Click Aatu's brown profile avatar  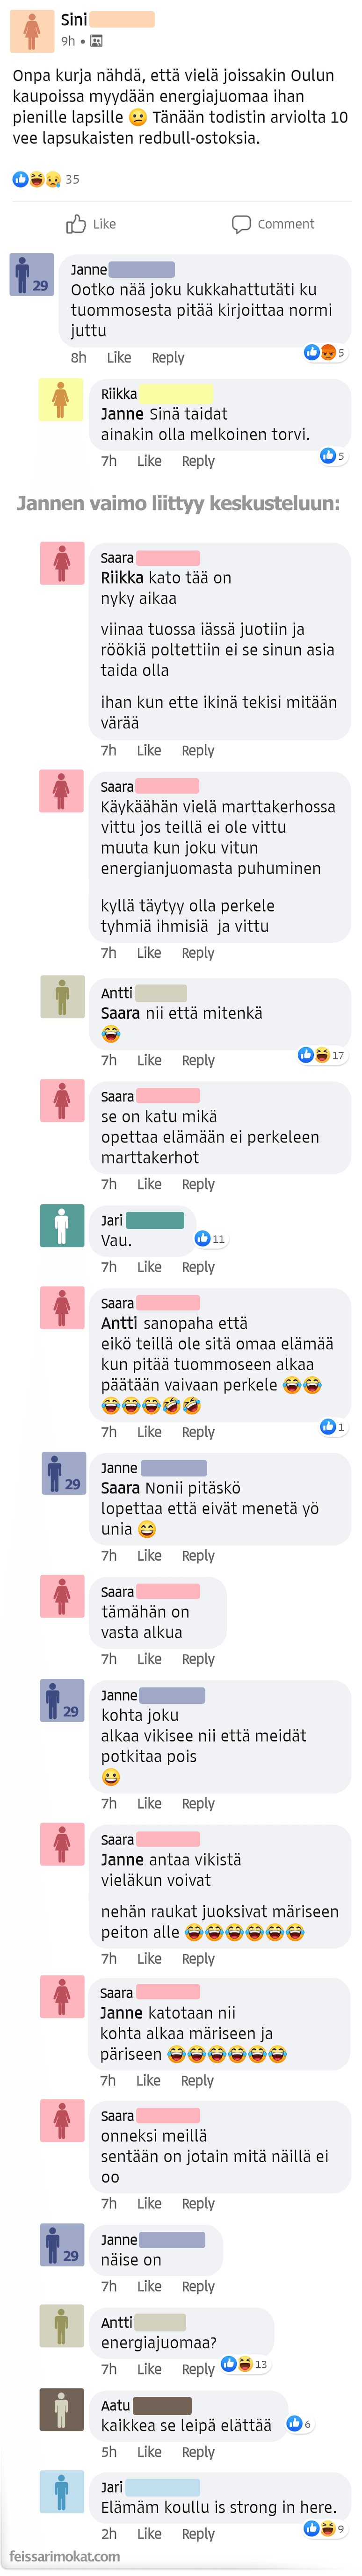pos(61,2410)
